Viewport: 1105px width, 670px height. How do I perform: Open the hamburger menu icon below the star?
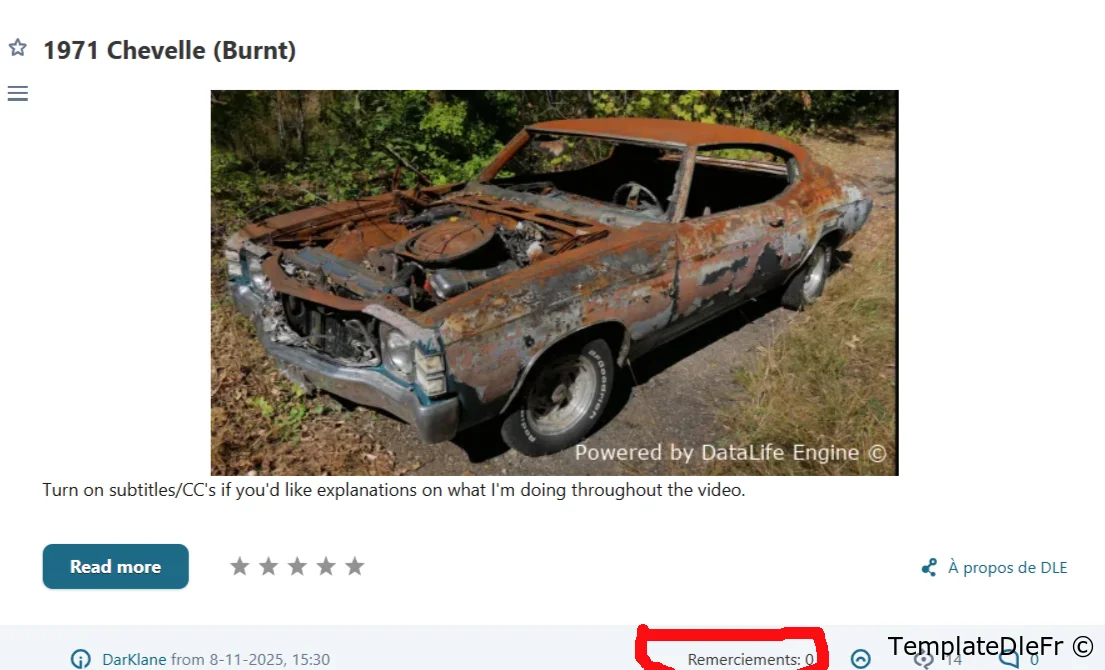tap(18, 93)
